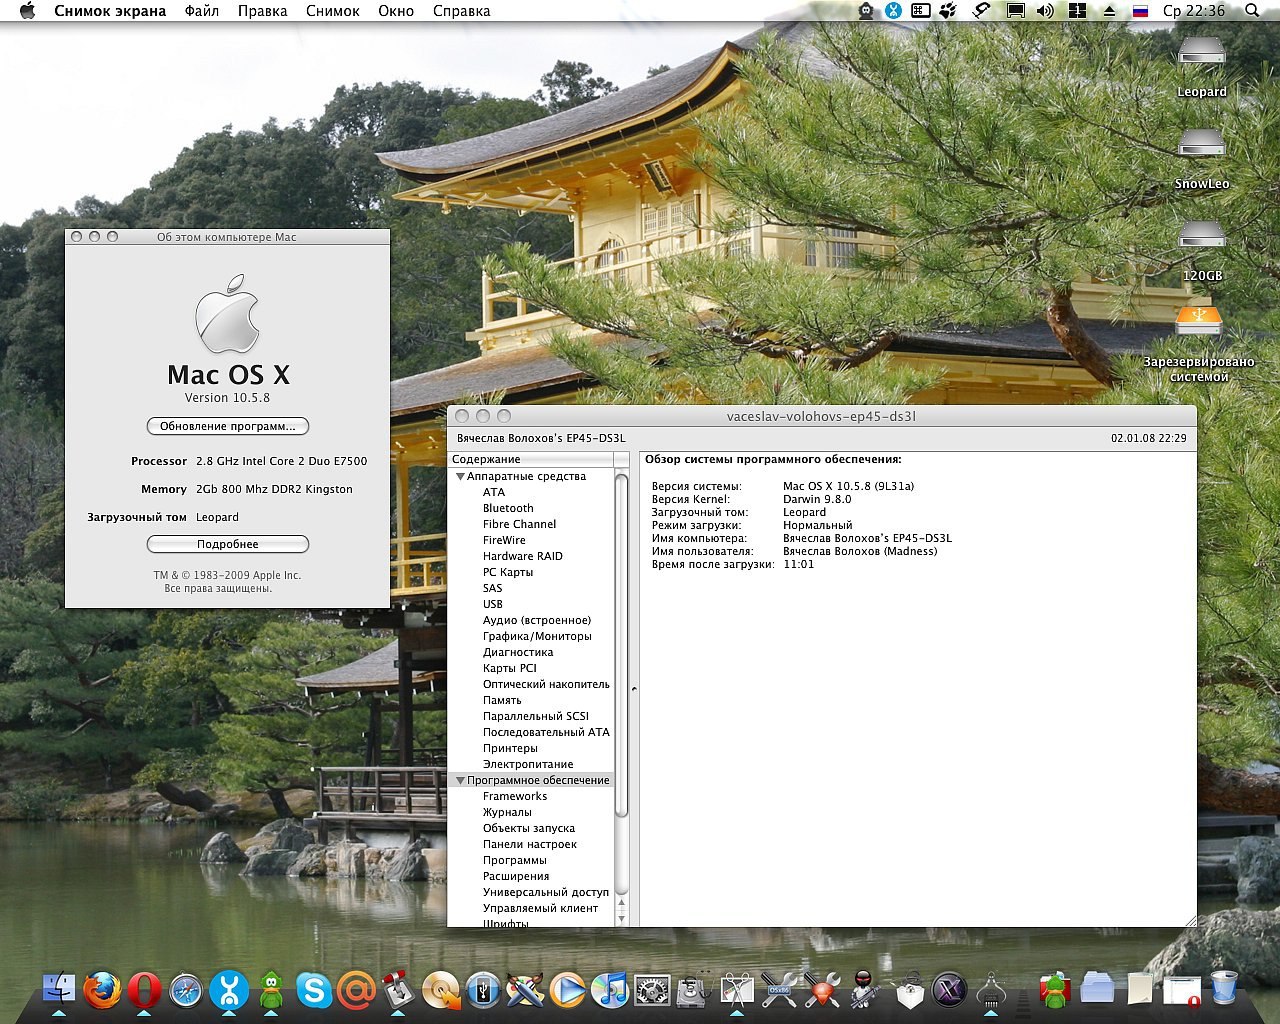1280x1024 pixels.
Task: Open System Preferences gear icon in Dock
Action: click(652, 990)
